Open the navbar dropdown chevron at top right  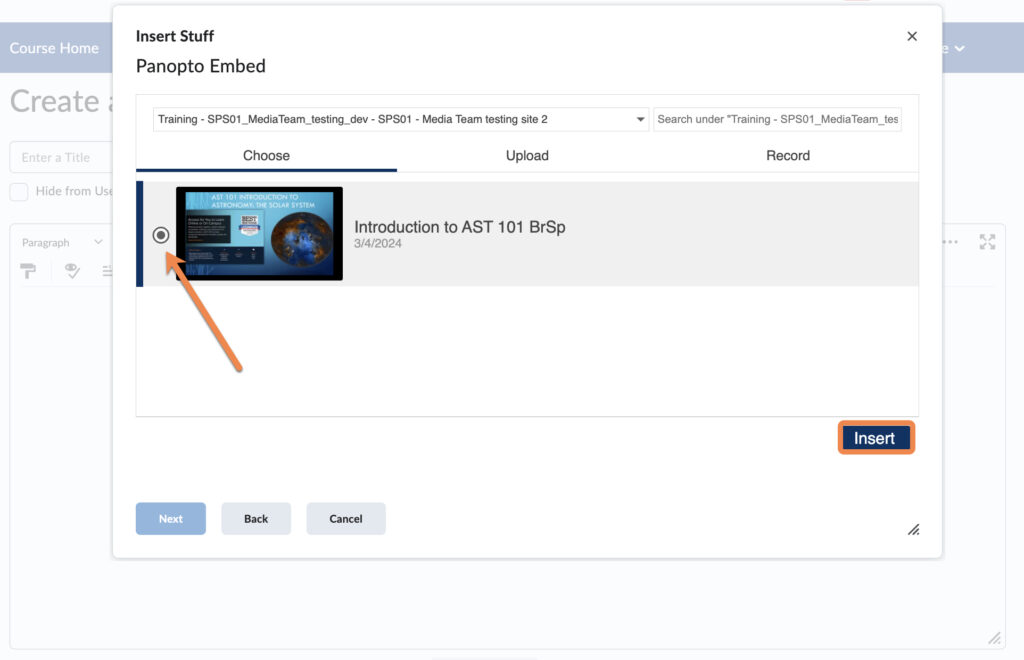coord(957,47)
